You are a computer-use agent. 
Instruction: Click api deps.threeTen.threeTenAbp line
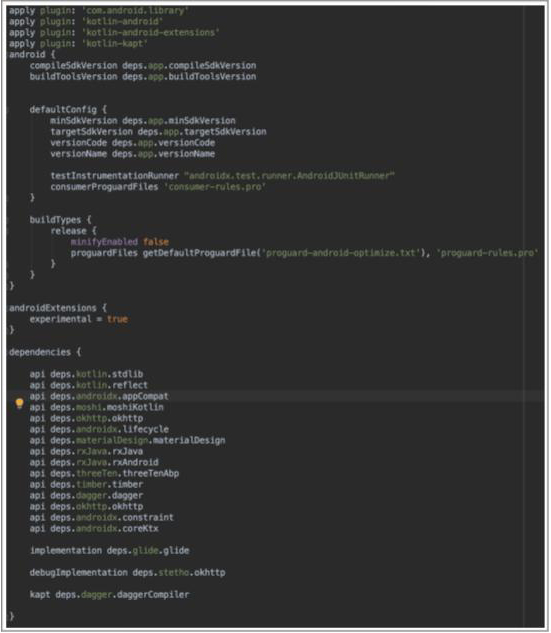[104, 473]
